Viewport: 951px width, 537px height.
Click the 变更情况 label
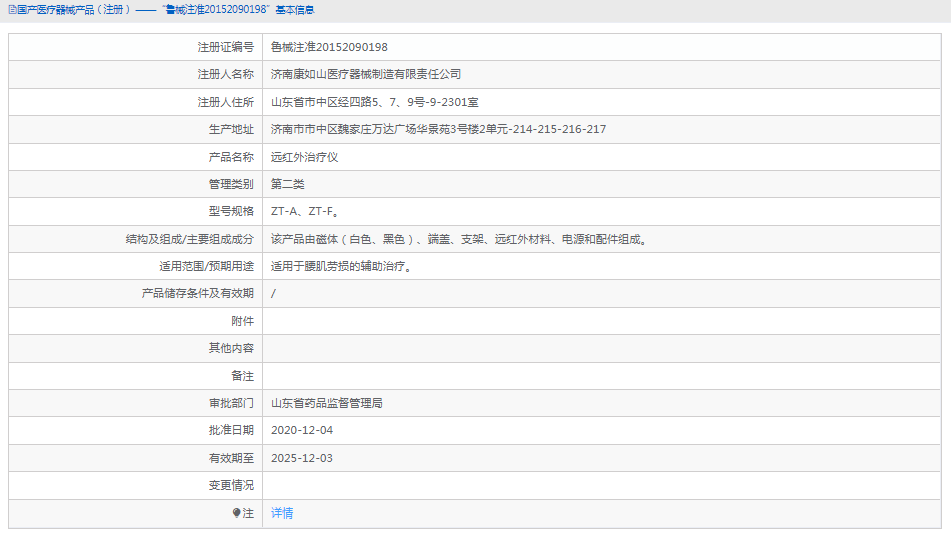pyautogui.click(x=231, y=485)
